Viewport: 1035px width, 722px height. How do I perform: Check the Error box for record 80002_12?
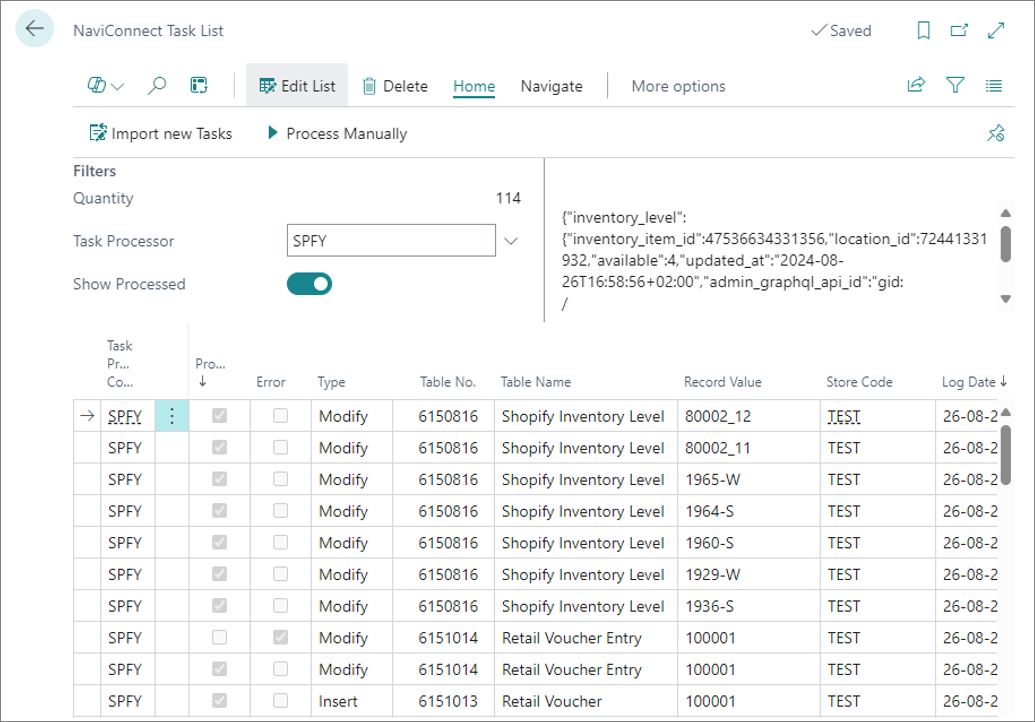click(x=281, y=416)
